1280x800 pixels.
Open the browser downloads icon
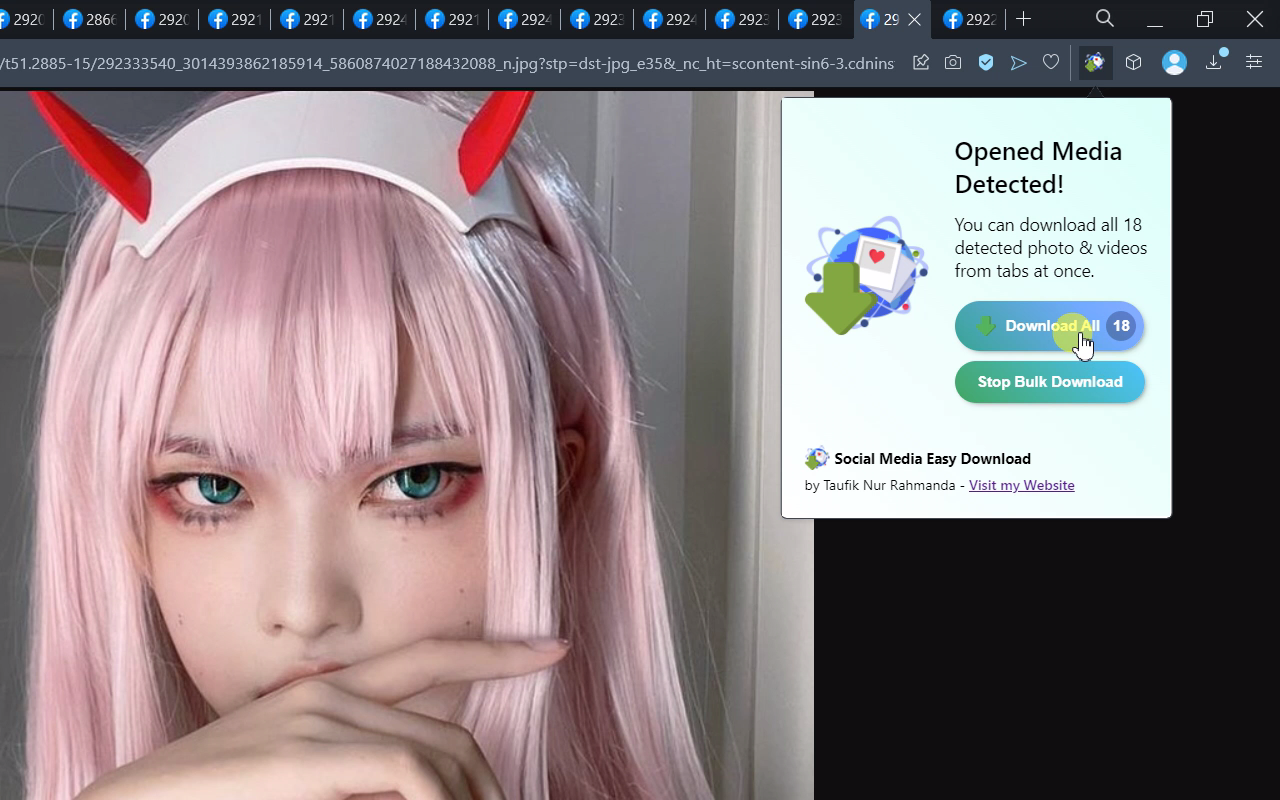[1213, 62]
